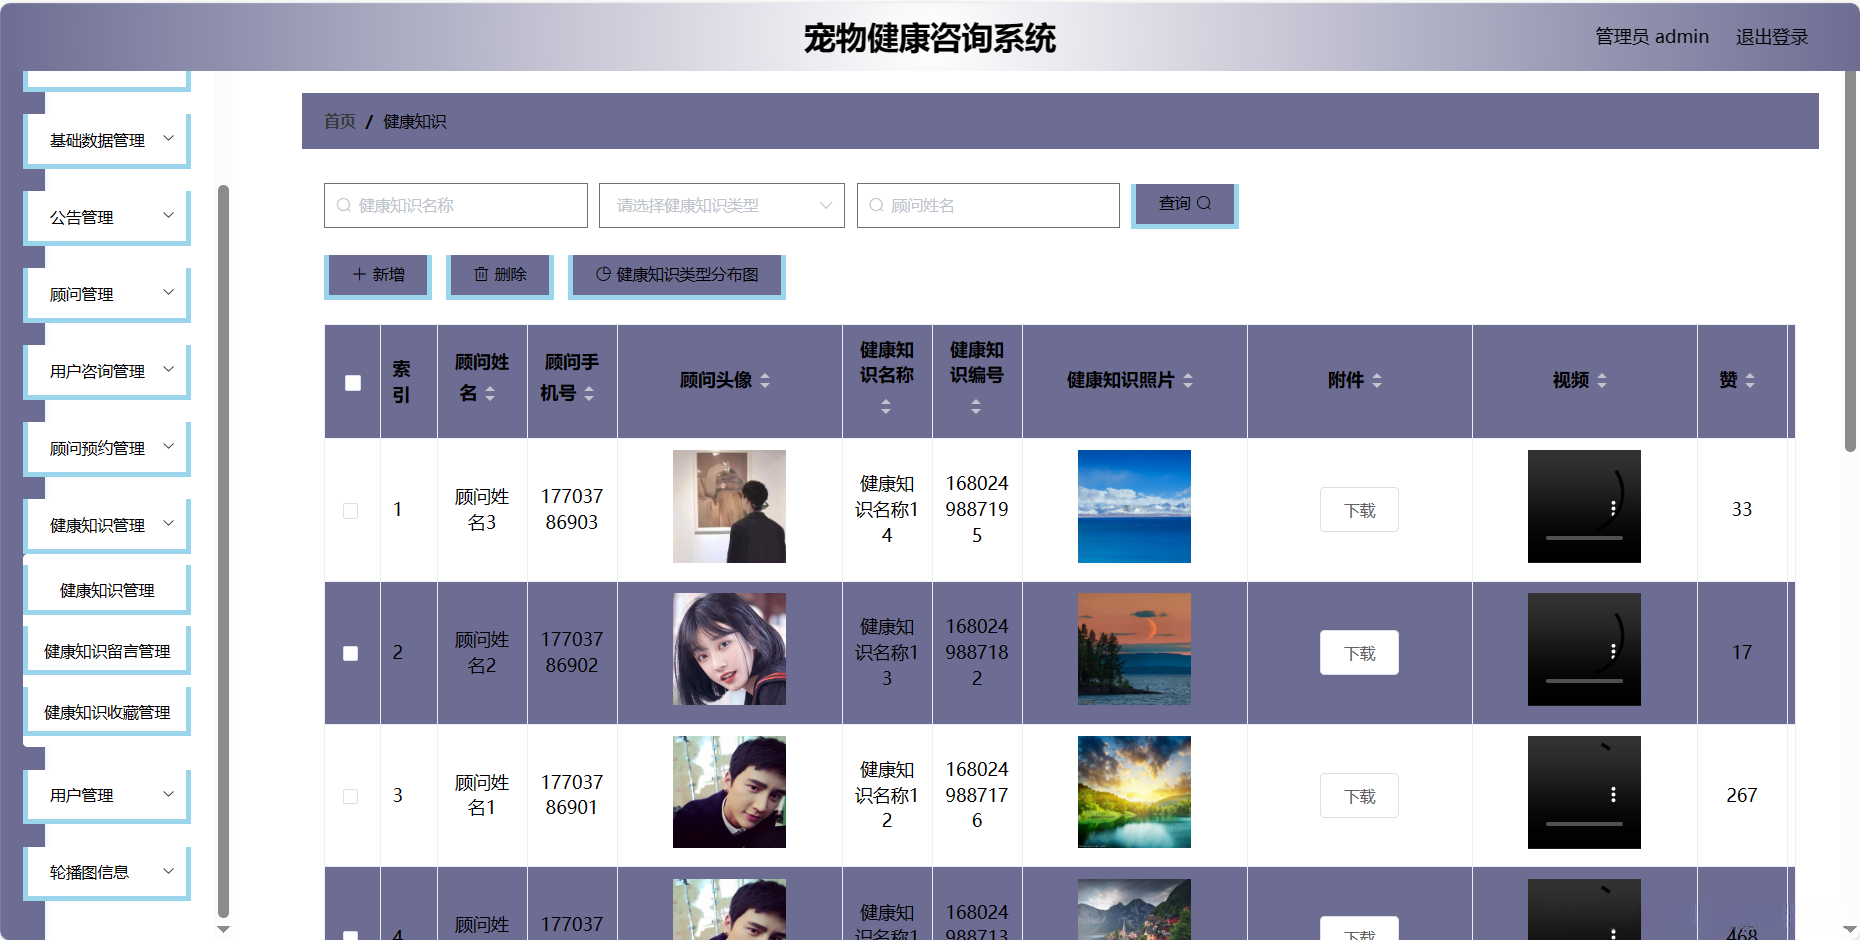Click the video thumbnail in row 1
This screenshot has height=940, width=1860.
1583,507
